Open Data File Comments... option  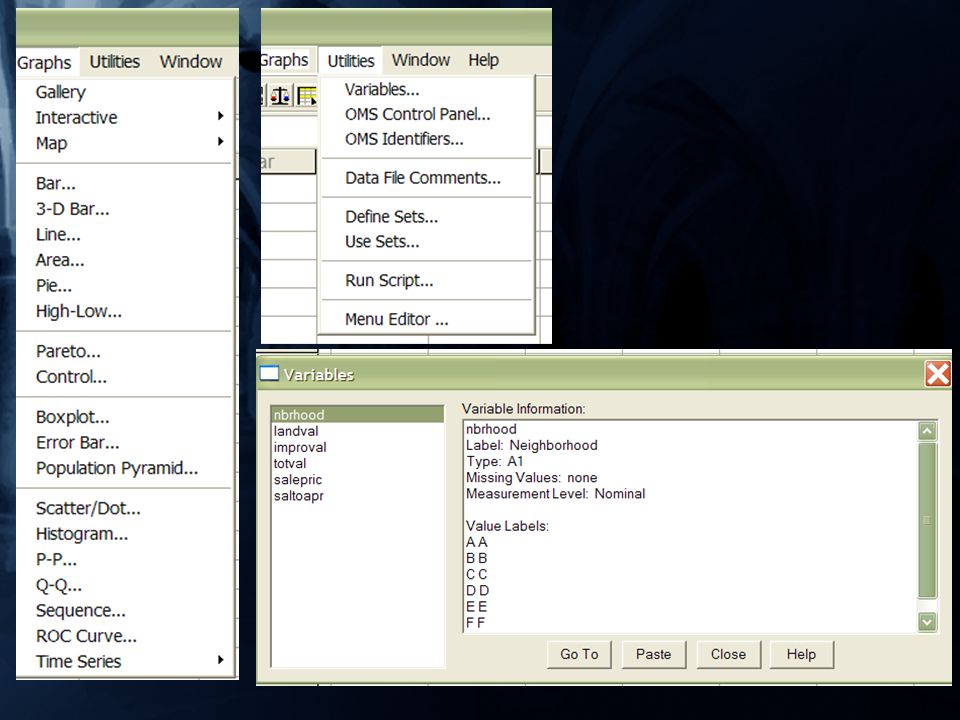tap(423, 178)
